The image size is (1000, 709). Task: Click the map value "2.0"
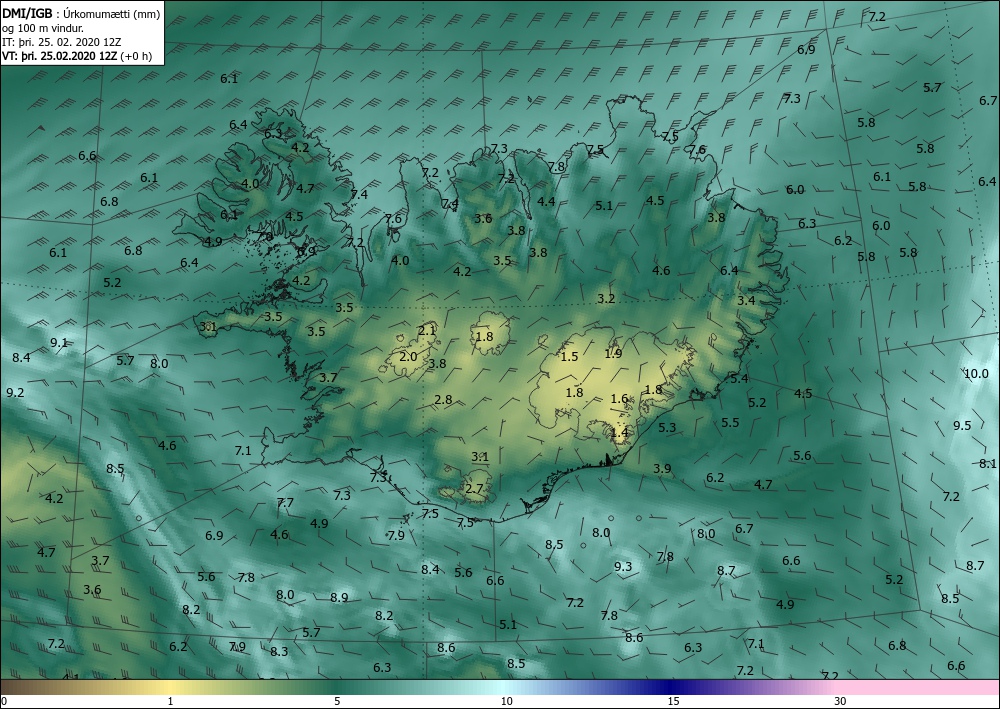pos(408,356)
